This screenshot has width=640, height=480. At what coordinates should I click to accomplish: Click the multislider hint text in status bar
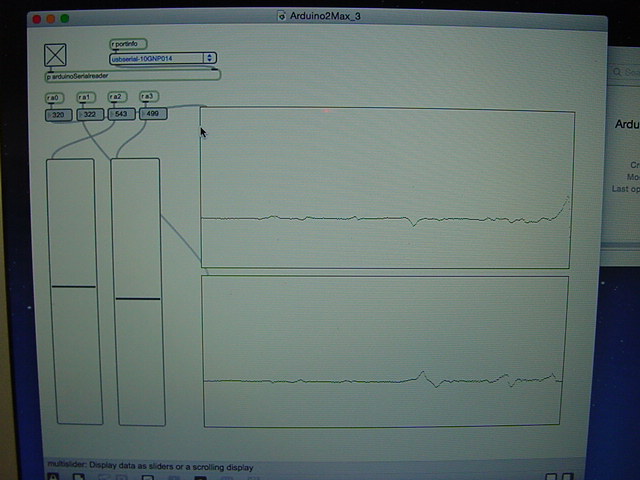point(150,466)
